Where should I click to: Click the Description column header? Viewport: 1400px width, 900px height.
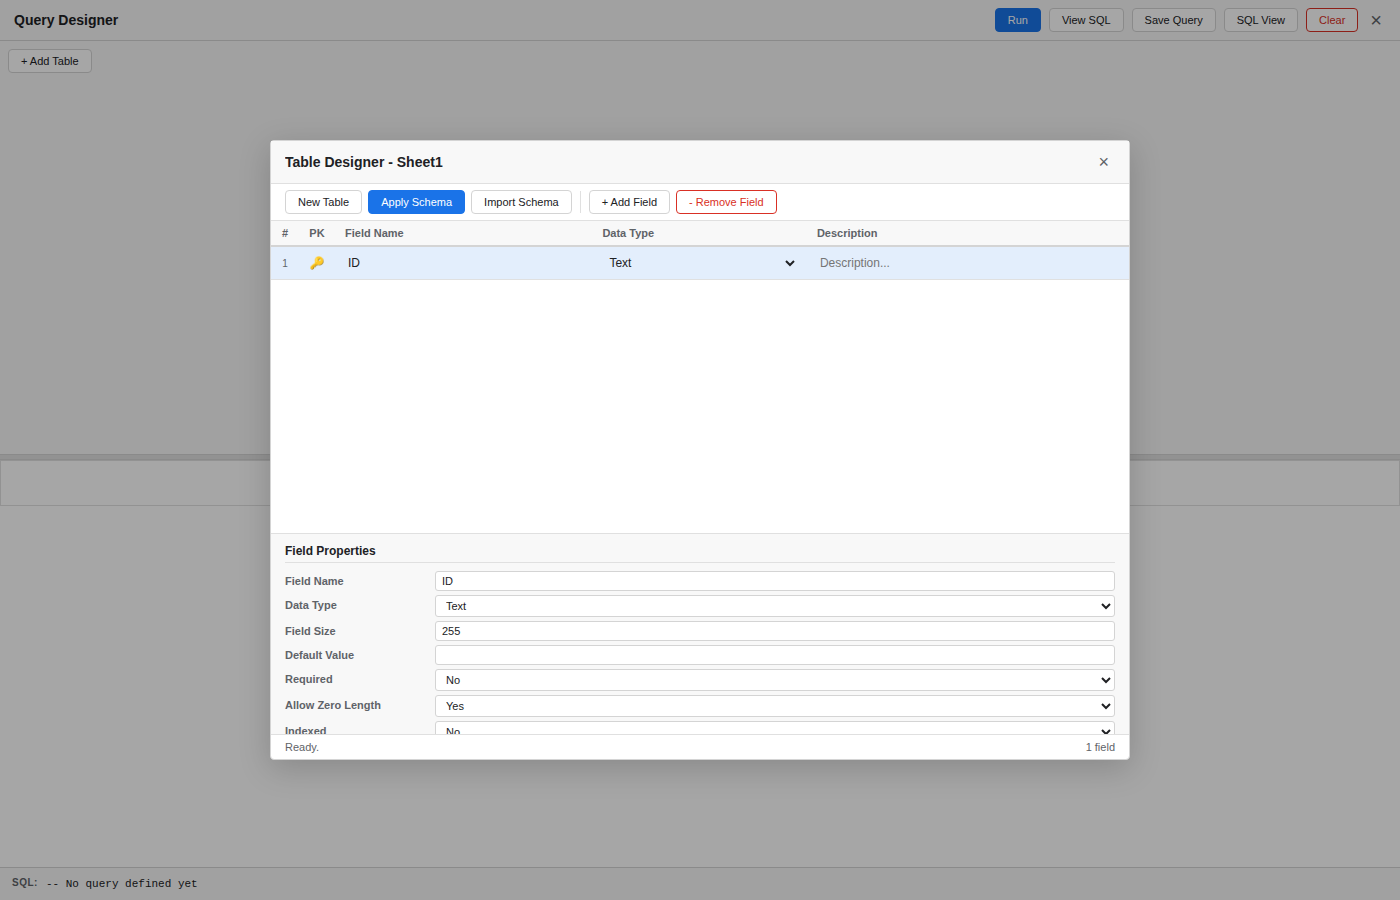(847, 233)
